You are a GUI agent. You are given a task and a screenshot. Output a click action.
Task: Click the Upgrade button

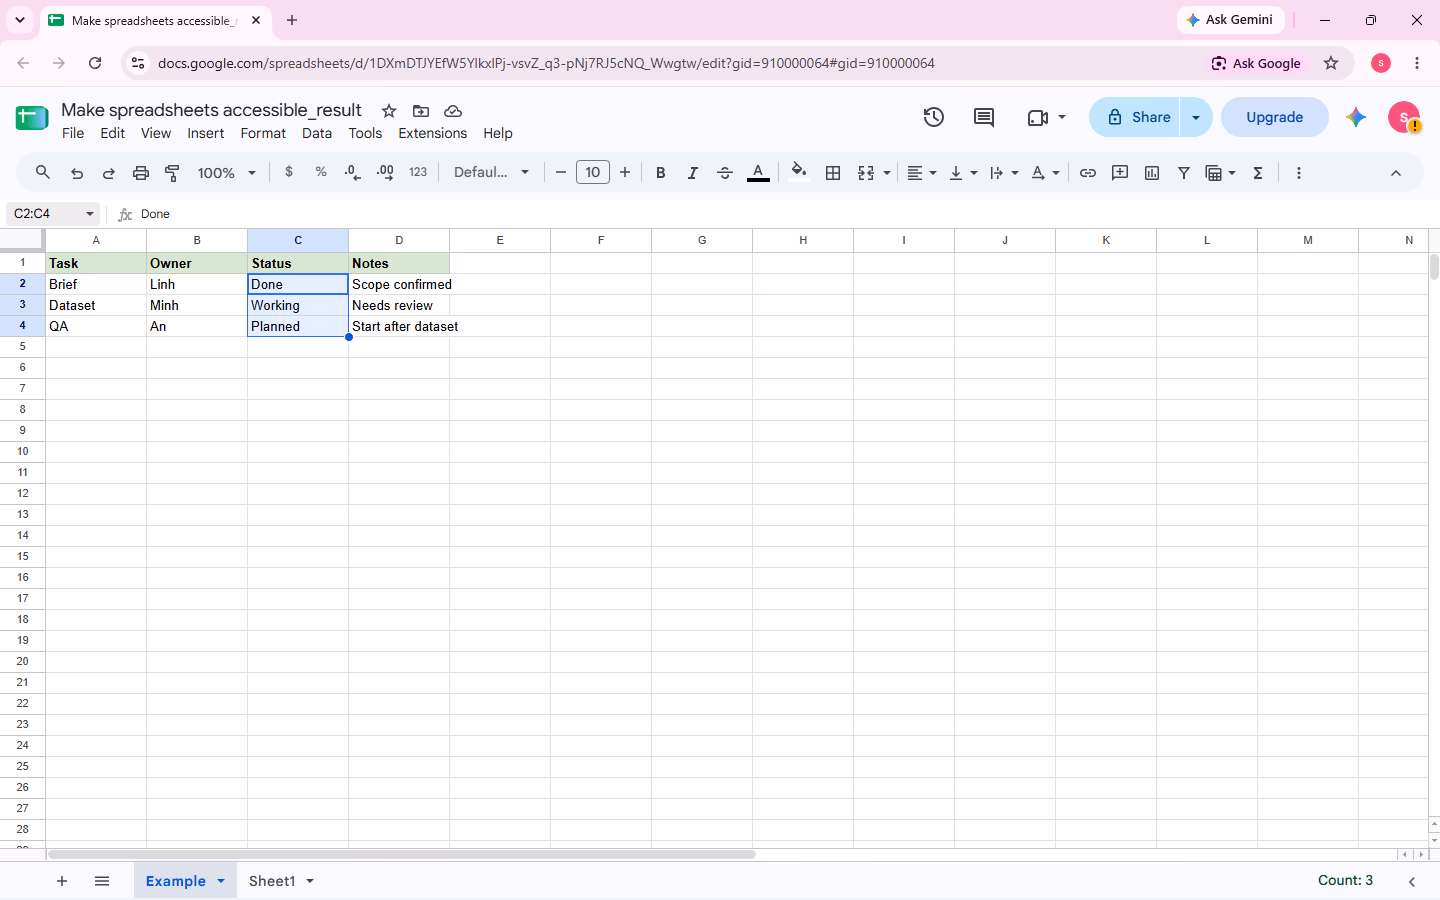(x=1275, y=117)
